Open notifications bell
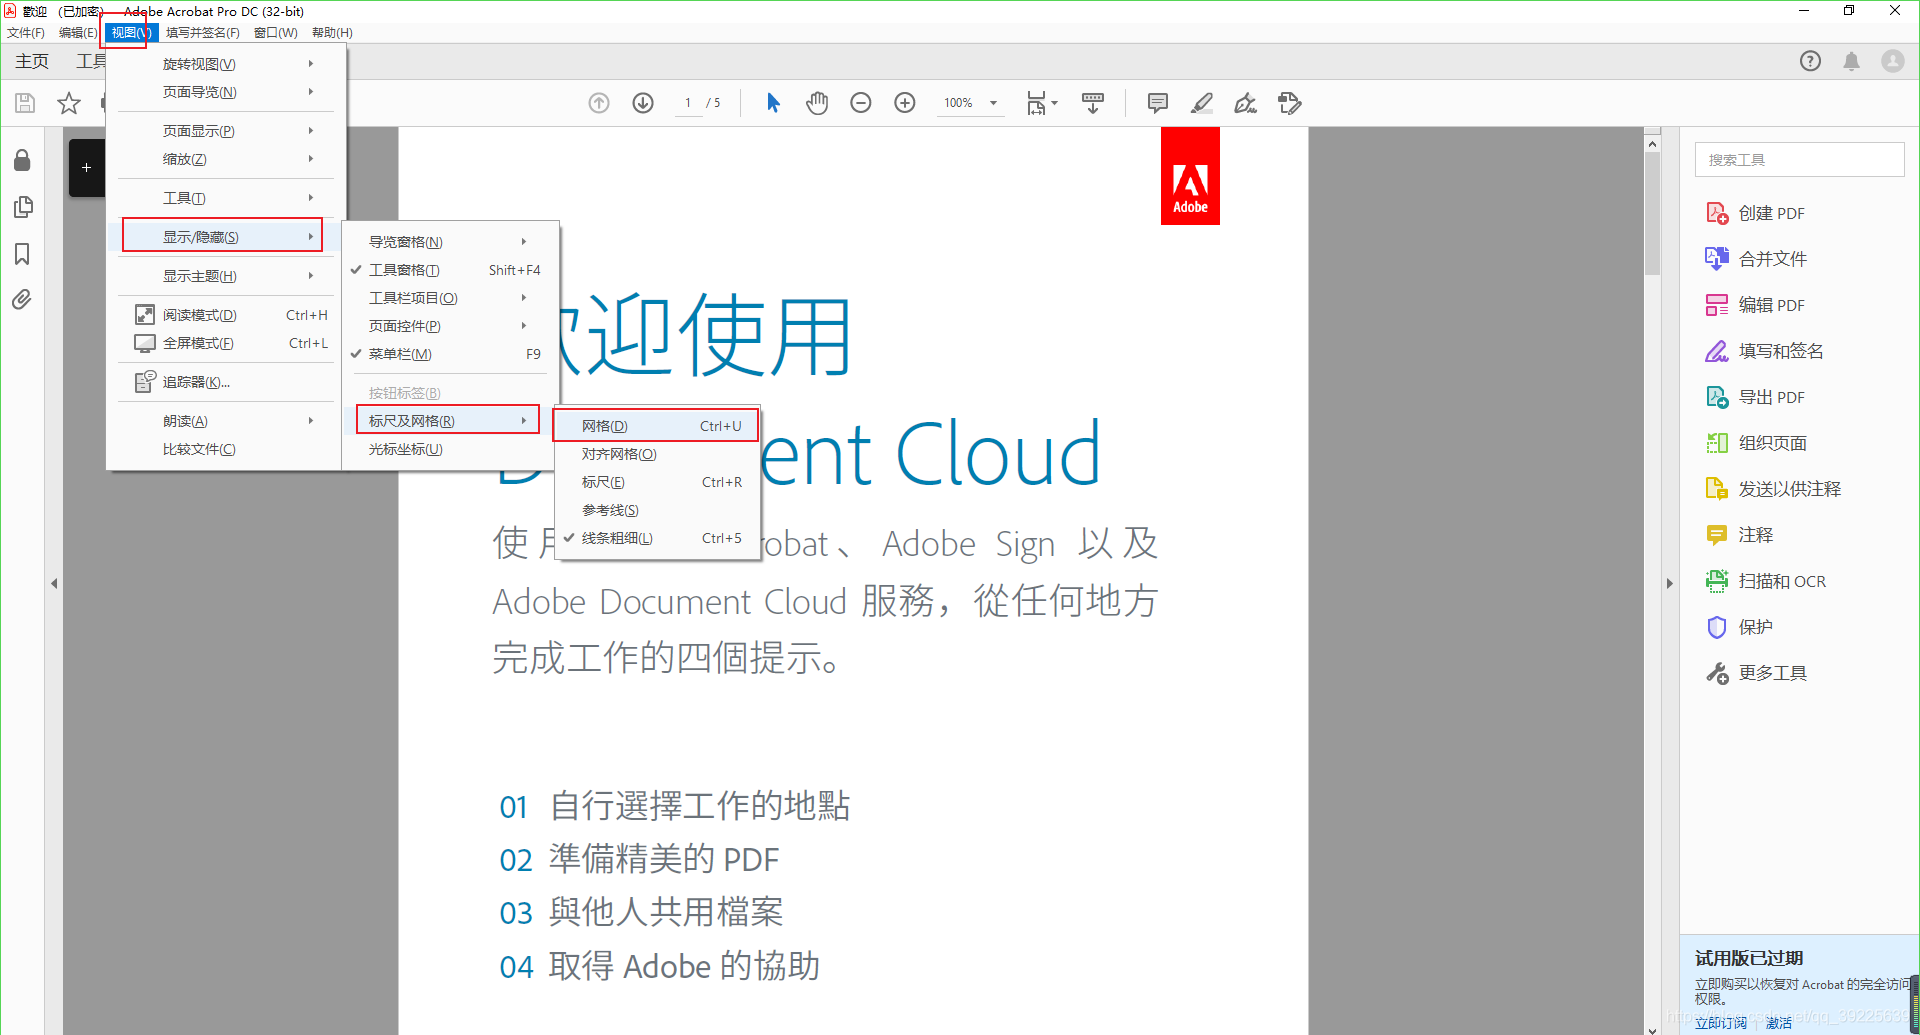The image size is (1920, 1035). [x=1851, y=61]
